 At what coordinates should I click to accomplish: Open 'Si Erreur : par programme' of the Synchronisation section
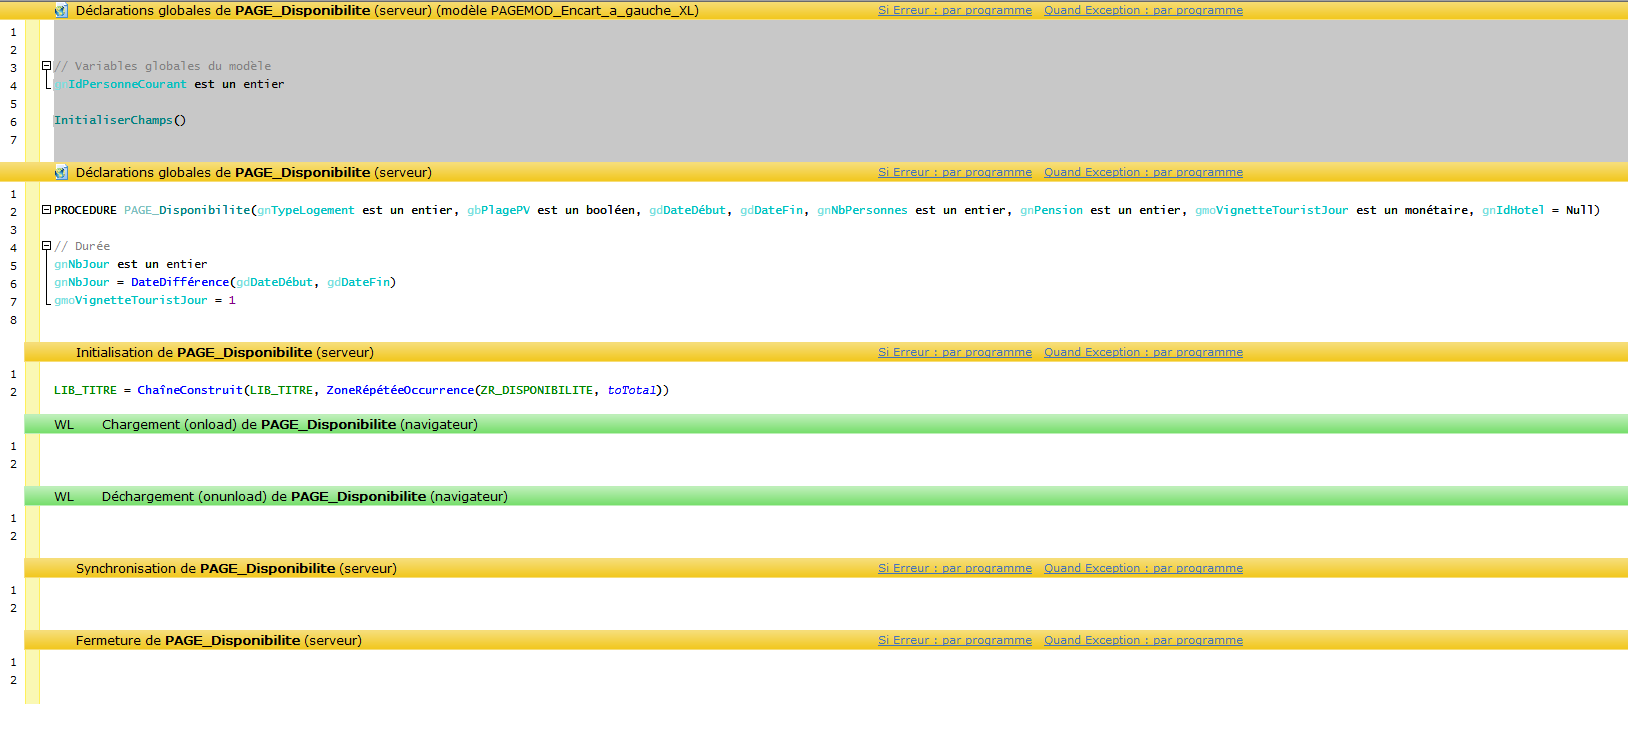[x=955, y=568]
